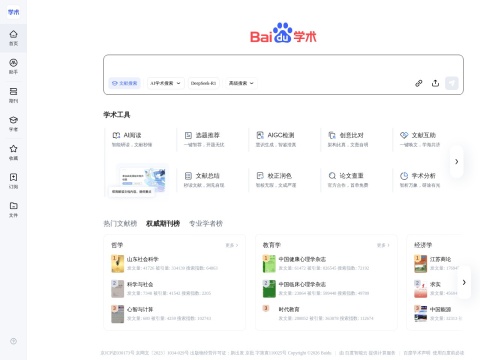
Task: Switch to the 专业学者榜 tab
Action: 206,223
